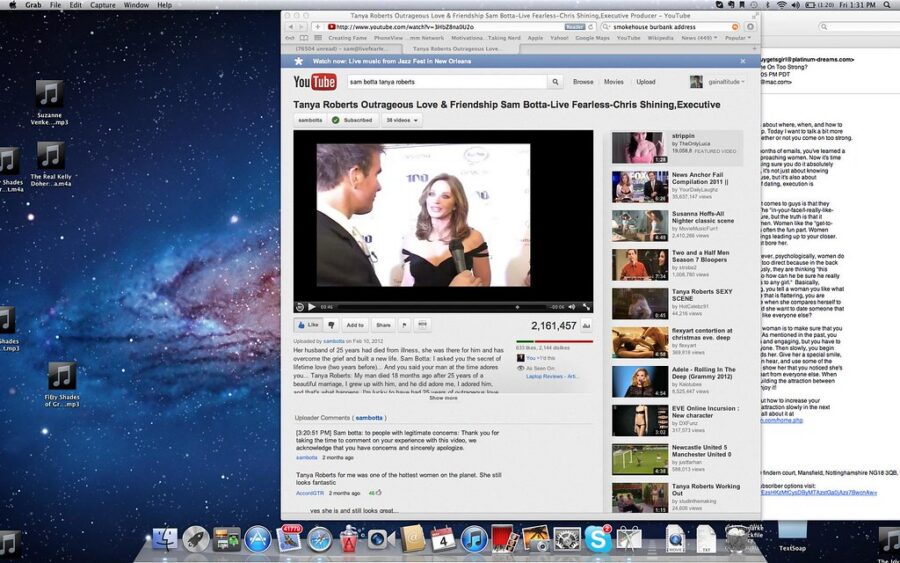The image size is (900, 563).
Task: Open Finder from the Dock
Action: coord(164,539)
